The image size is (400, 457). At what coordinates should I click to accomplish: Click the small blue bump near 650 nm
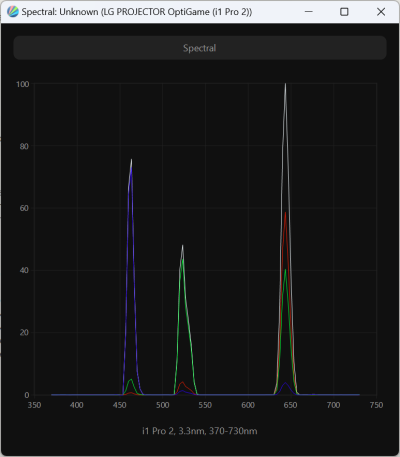click(285, 383)
